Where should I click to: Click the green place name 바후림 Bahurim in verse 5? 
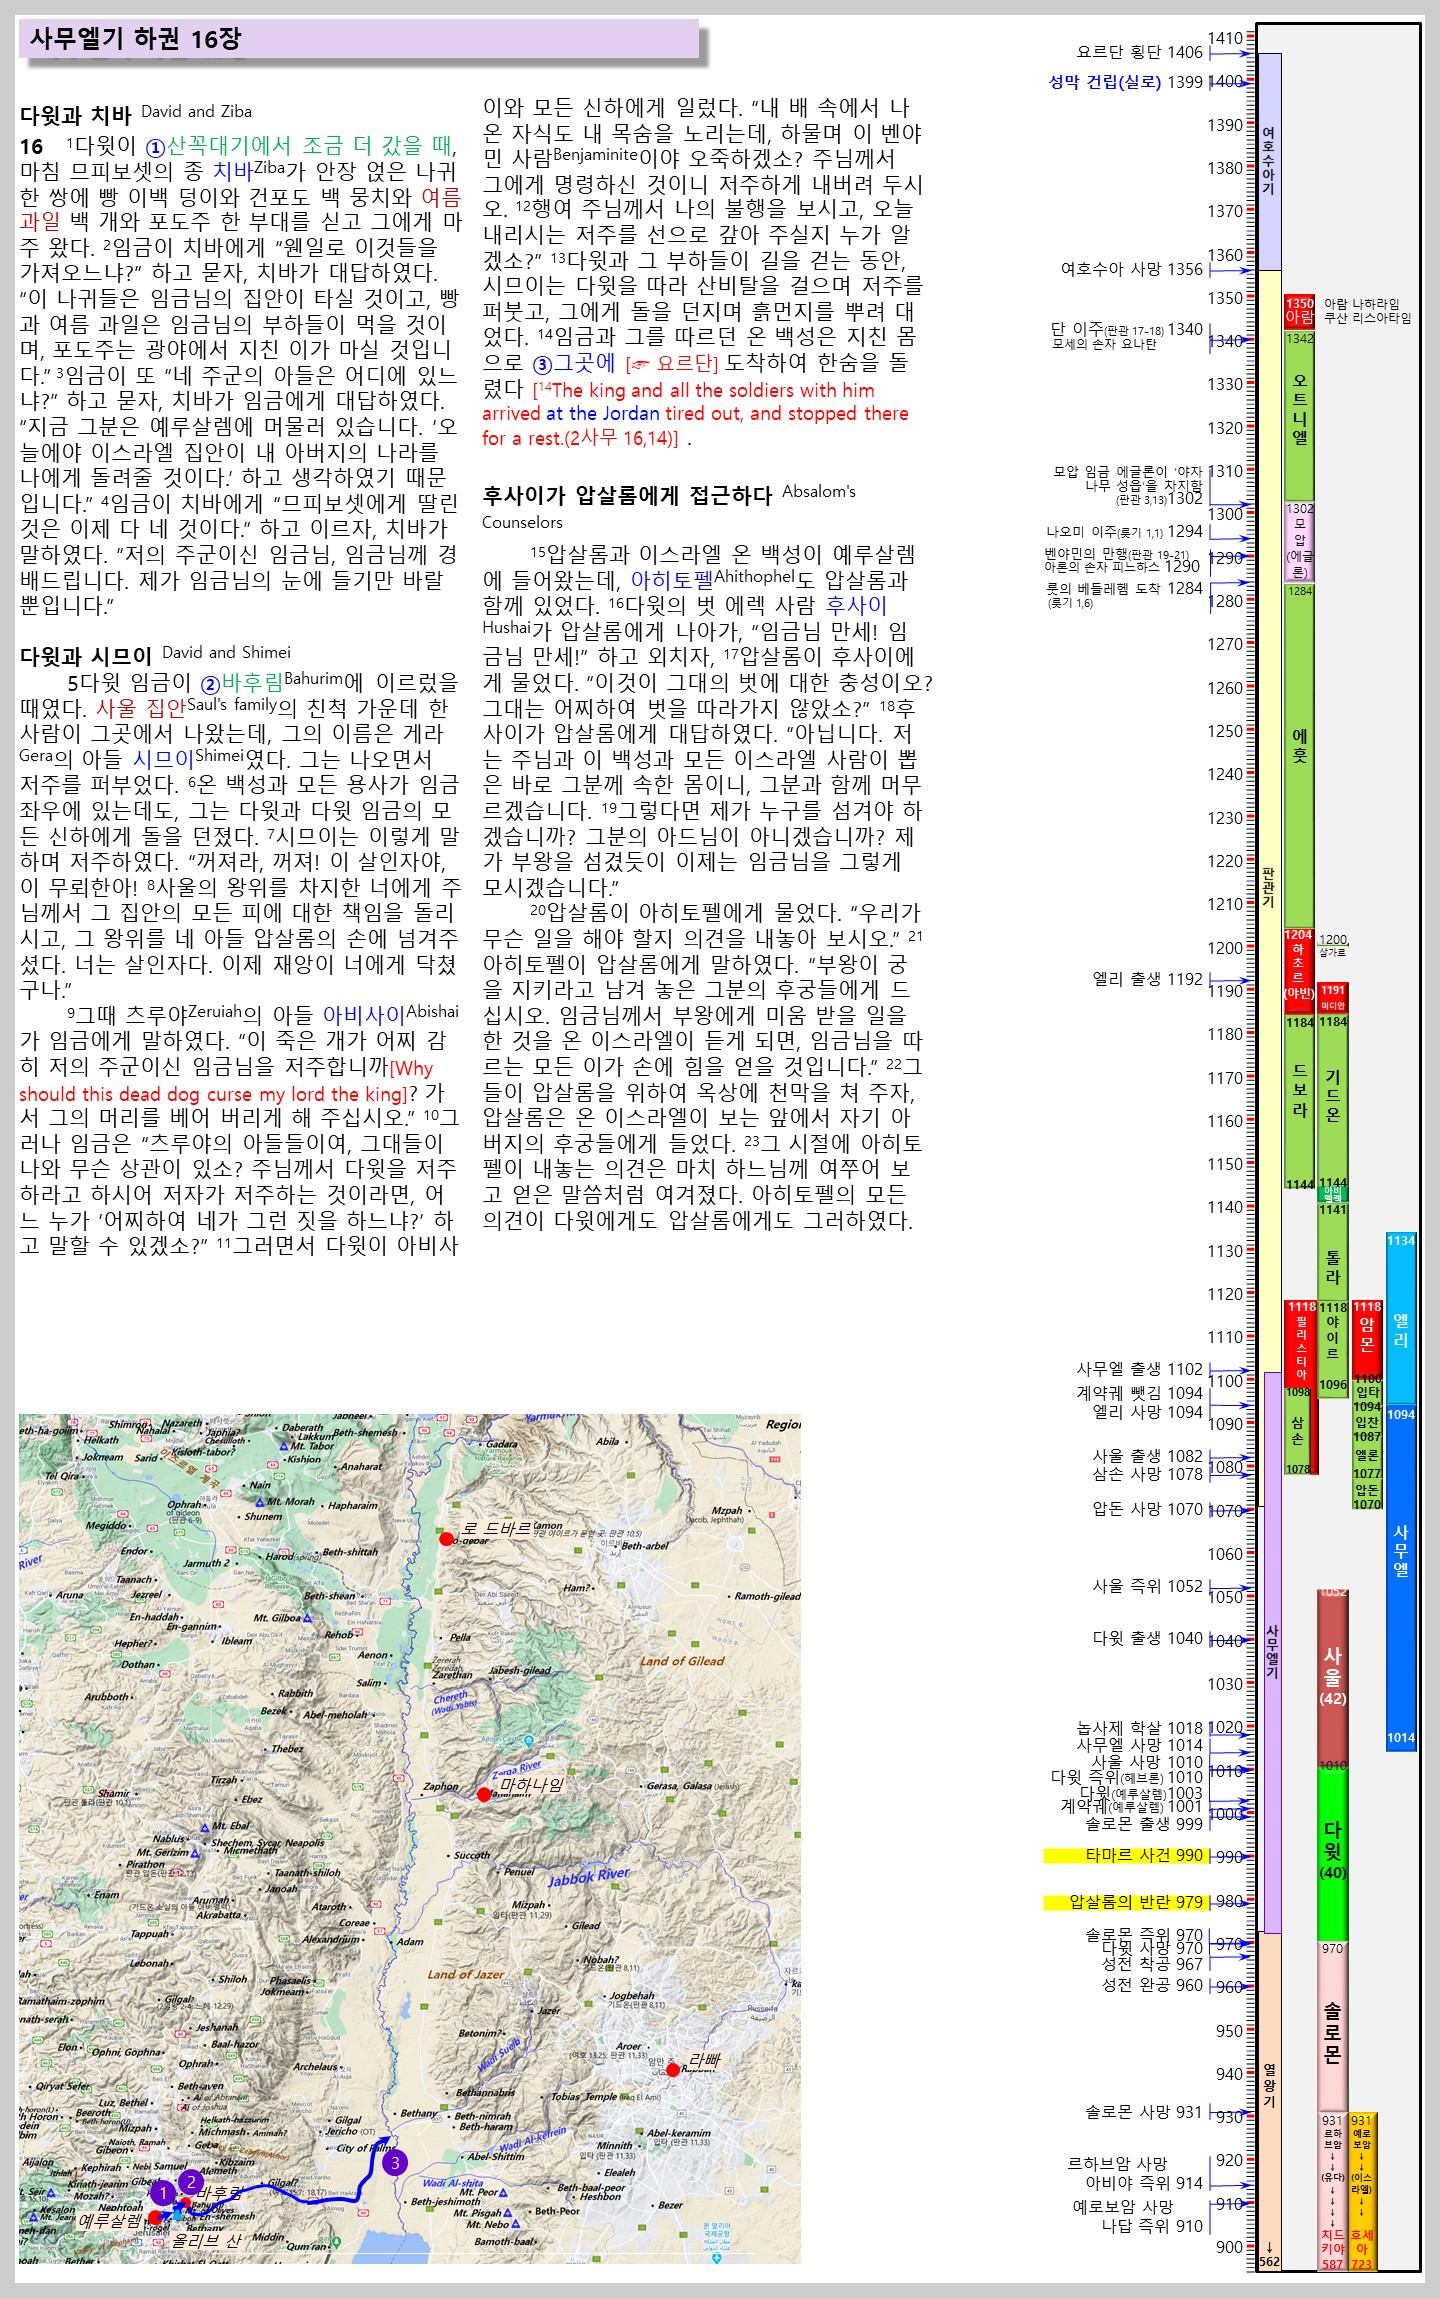click(282, 682)
